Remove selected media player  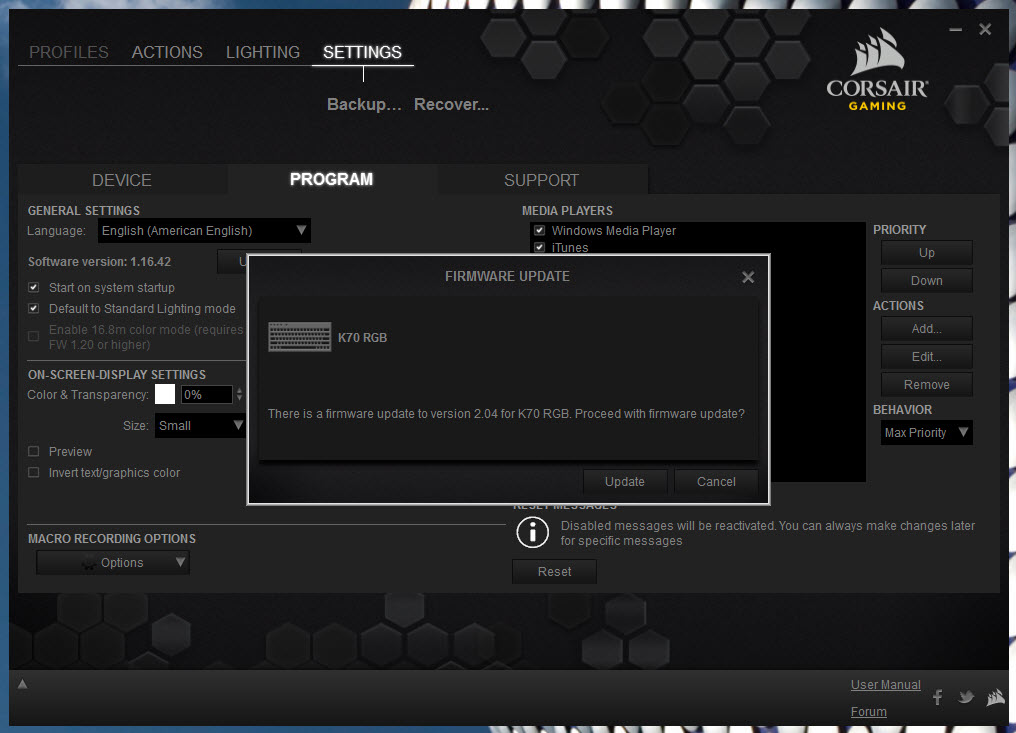[927, 384]
